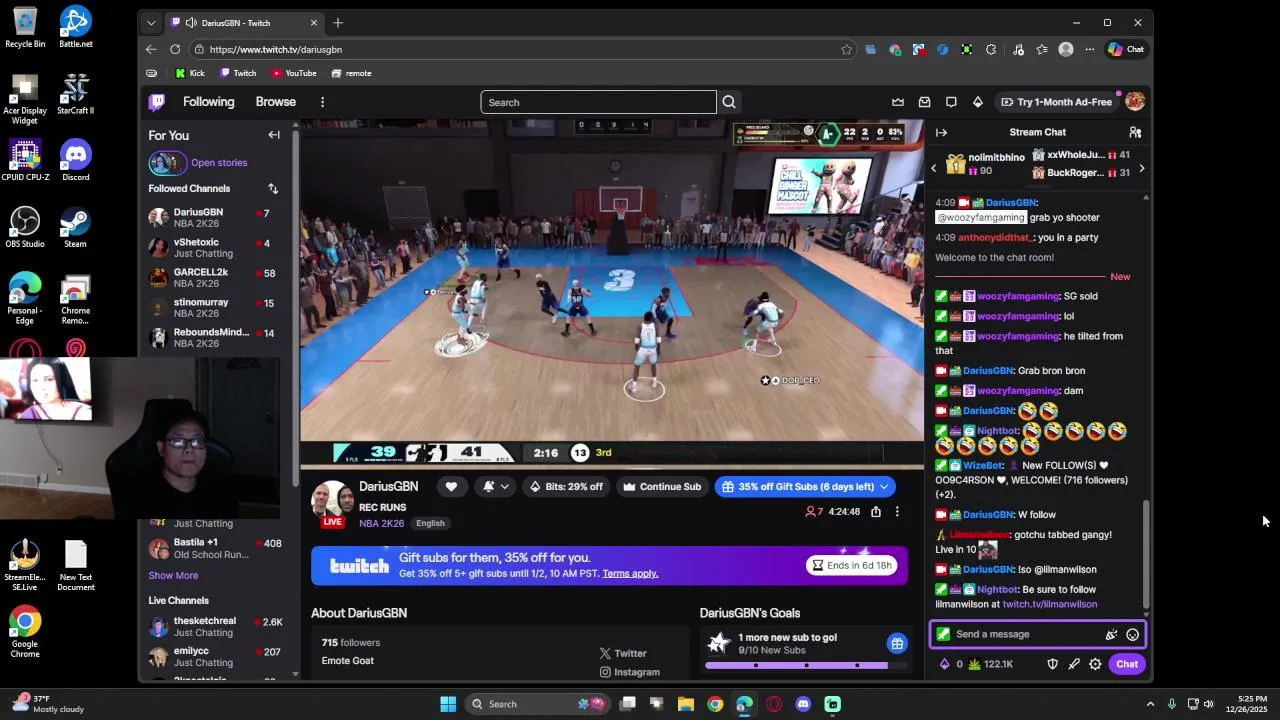Open user avatar menu in Twitch header

[1135, 102]
